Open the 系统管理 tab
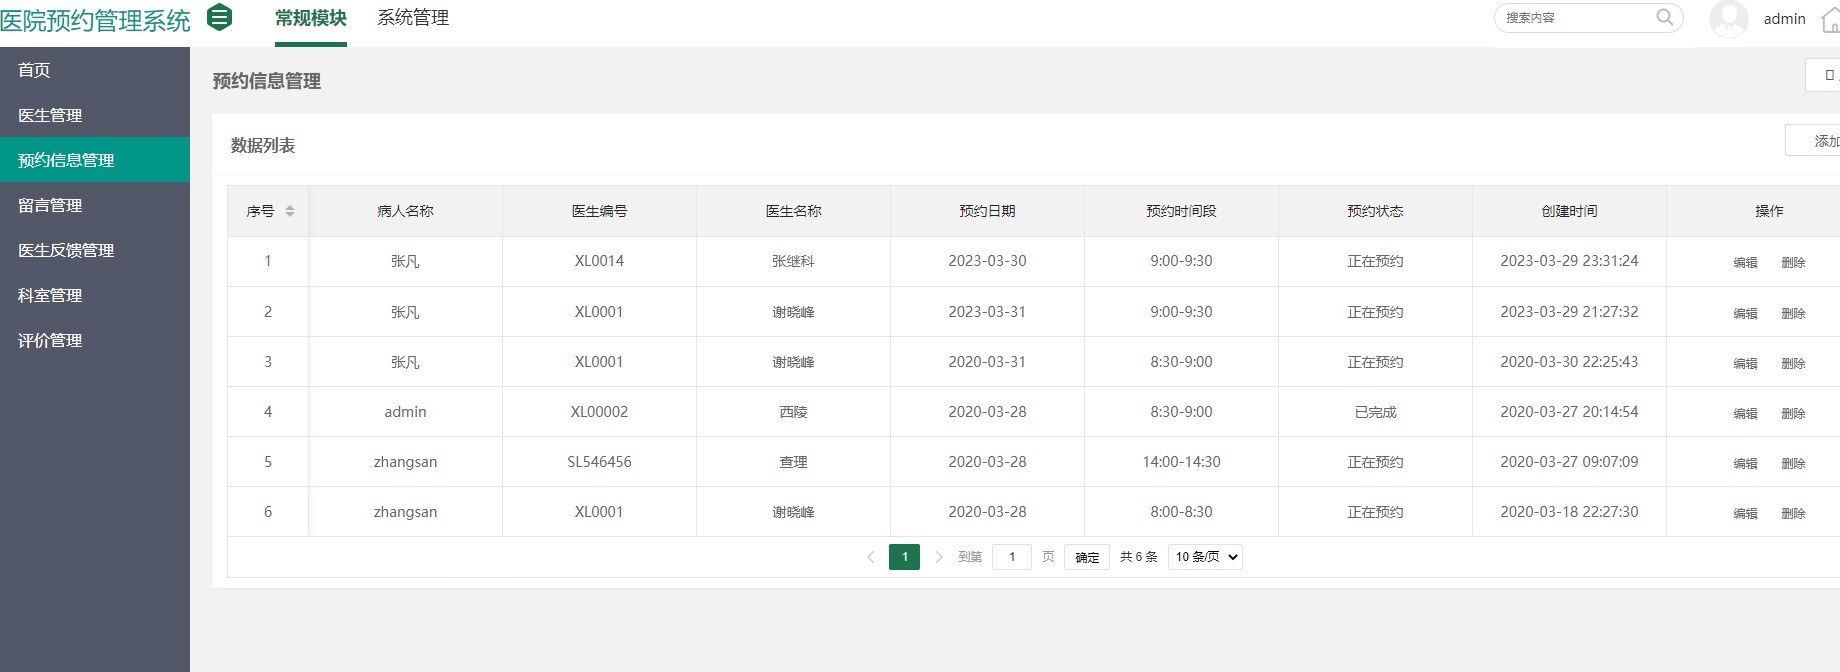This screenshot has width=1840, height=672. [x=413, y=18]
